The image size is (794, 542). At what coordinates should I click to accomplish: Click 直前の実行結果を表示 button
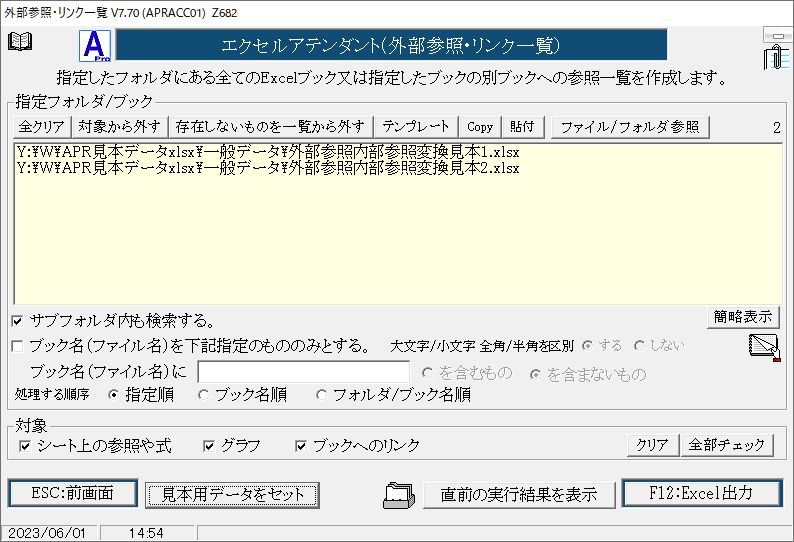[519, 495]
